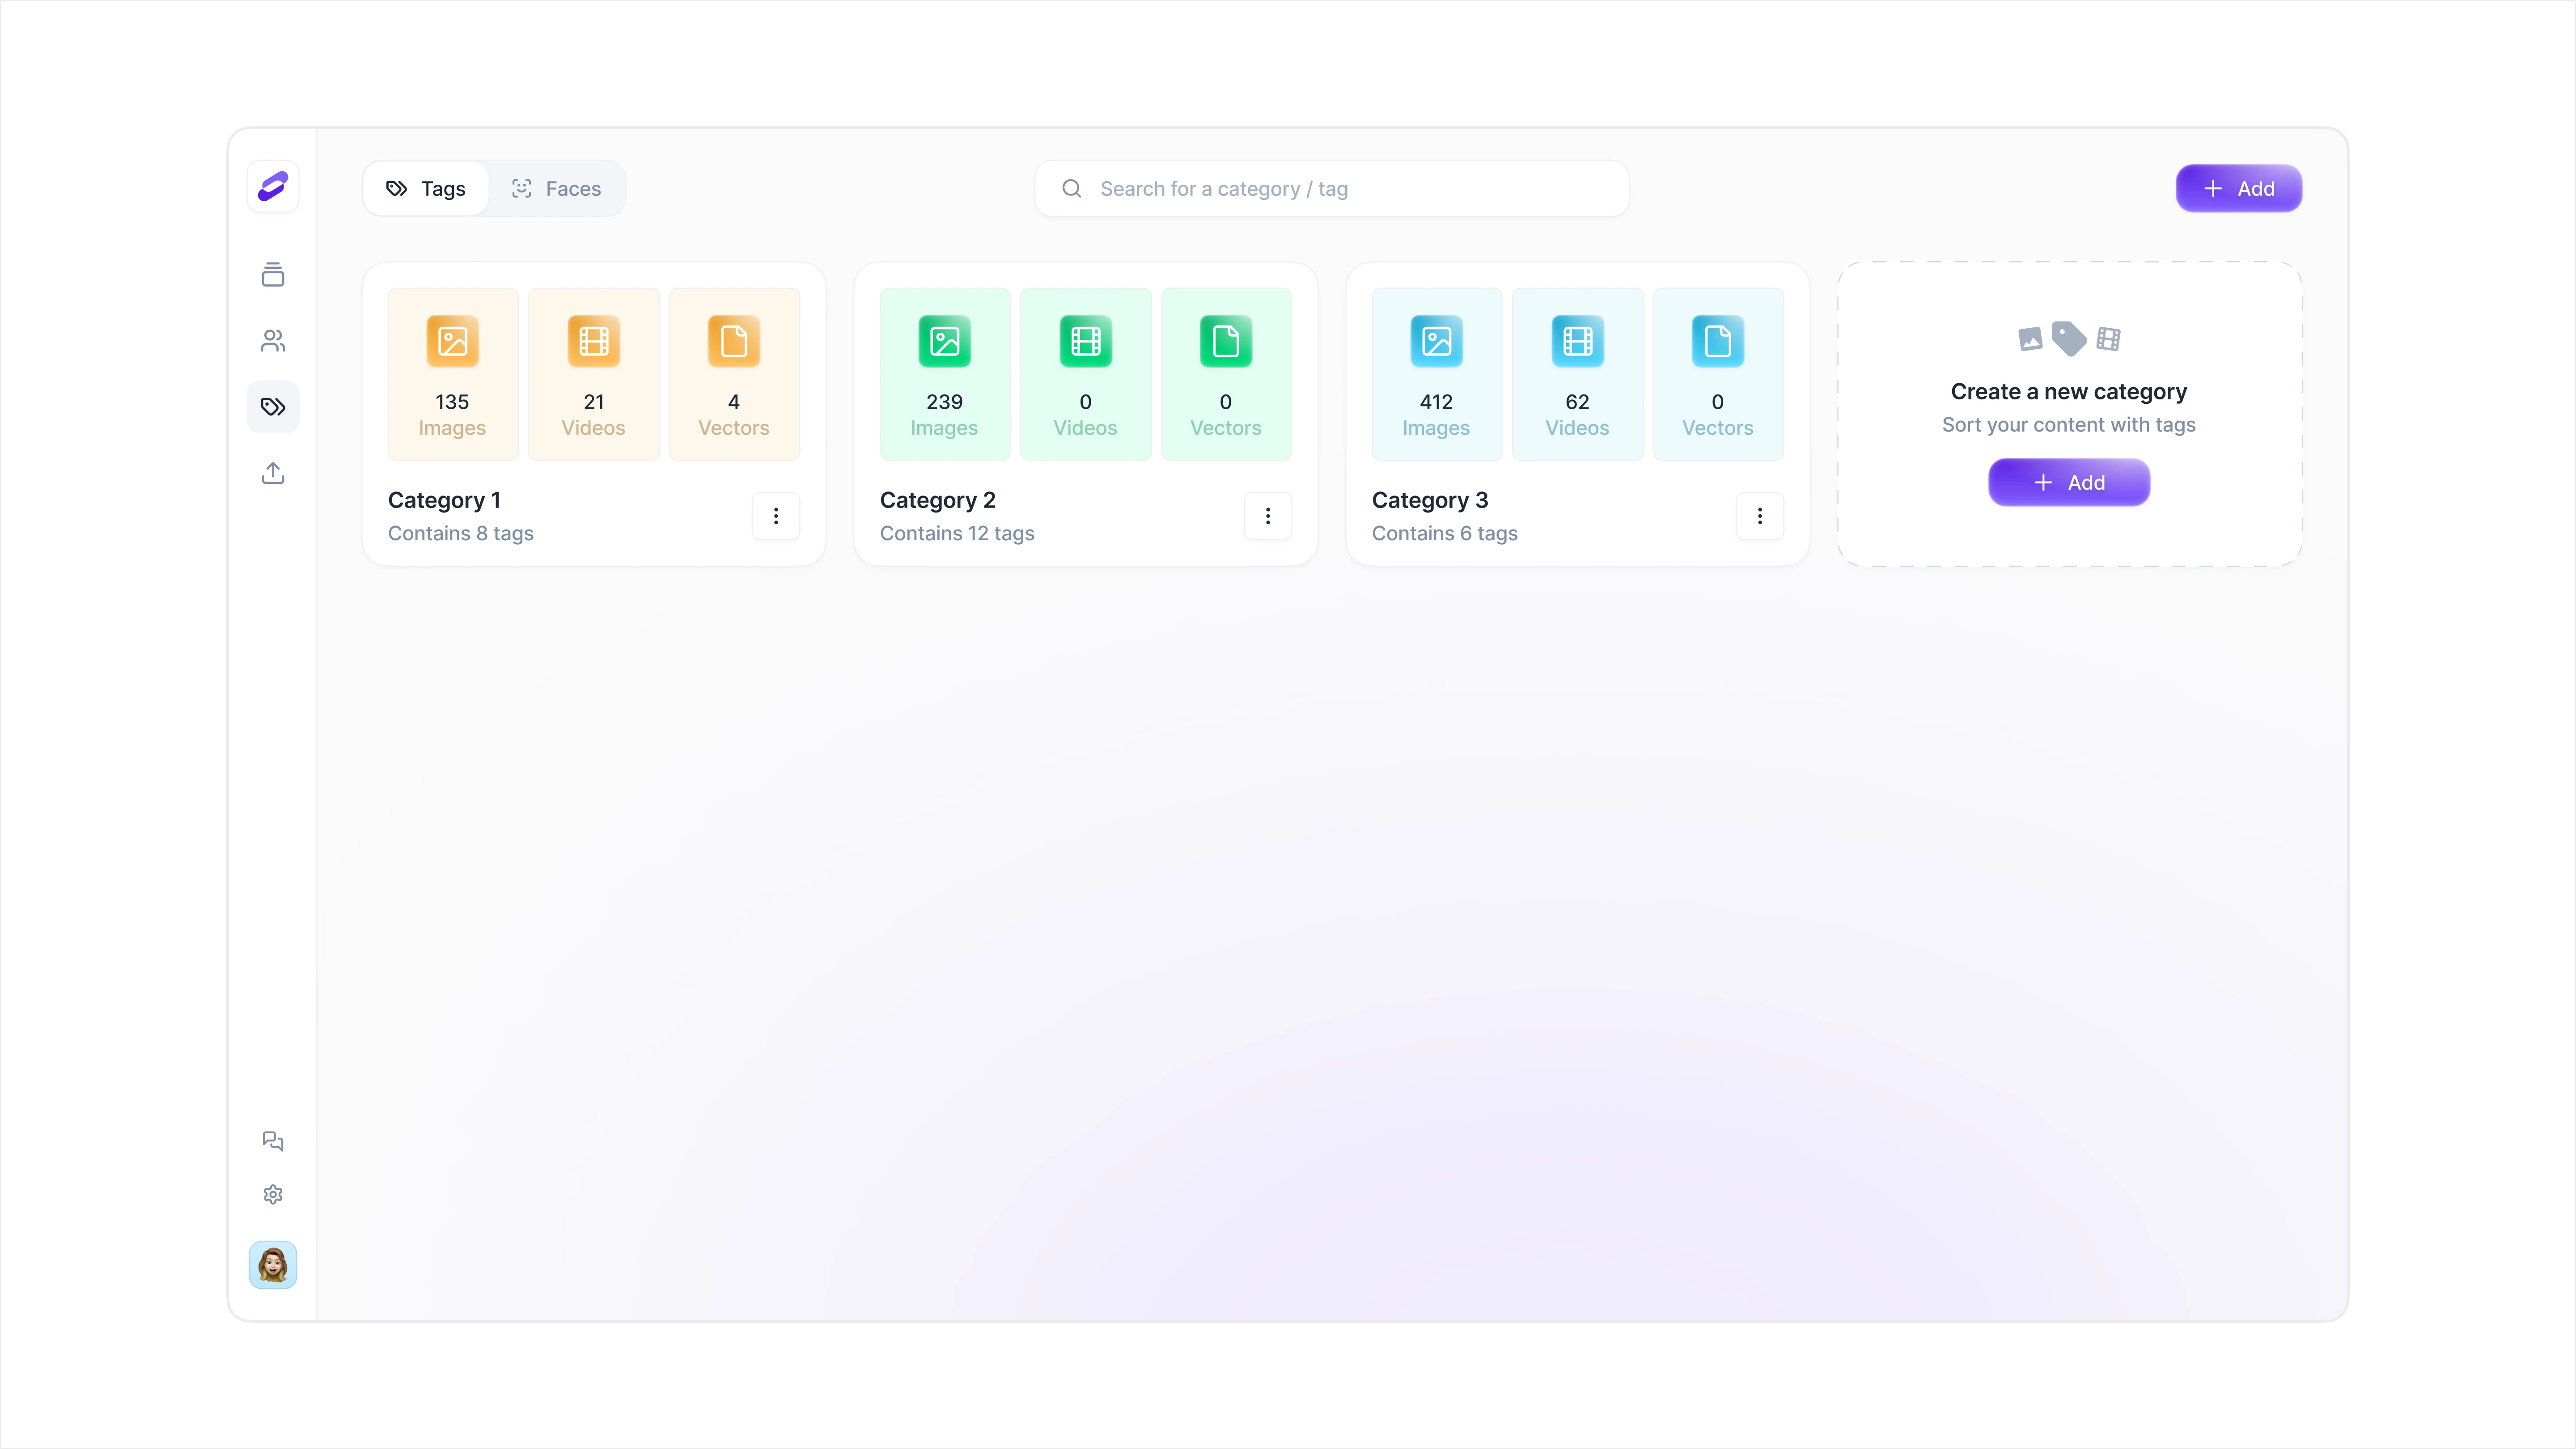This screenshot has width=2576, height=1449.
Task: Click the app logo icon in sidebar
Action: (273, 186)
